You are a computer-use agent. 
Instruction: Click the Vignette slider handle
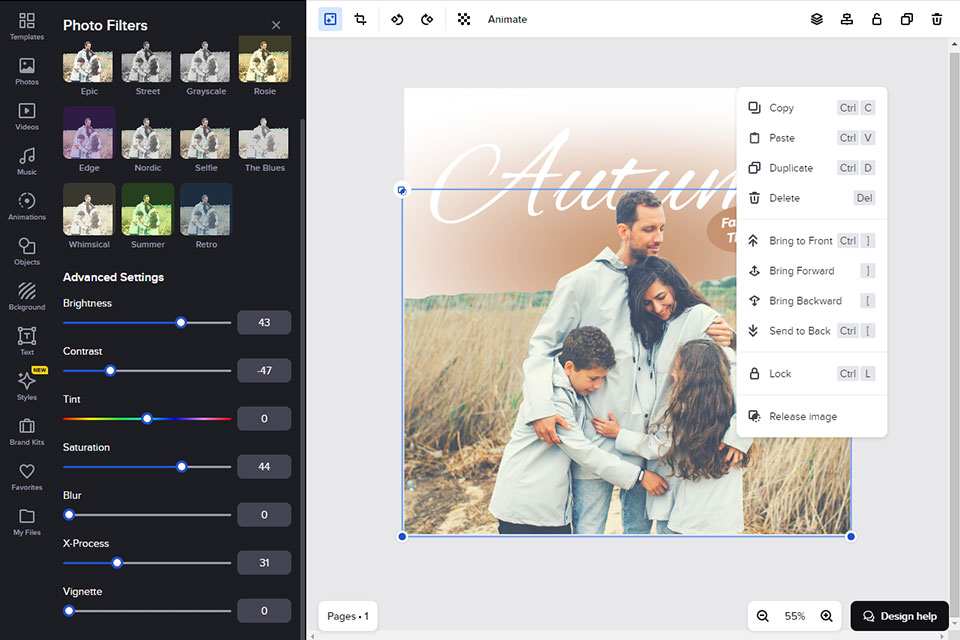point(69,611)
